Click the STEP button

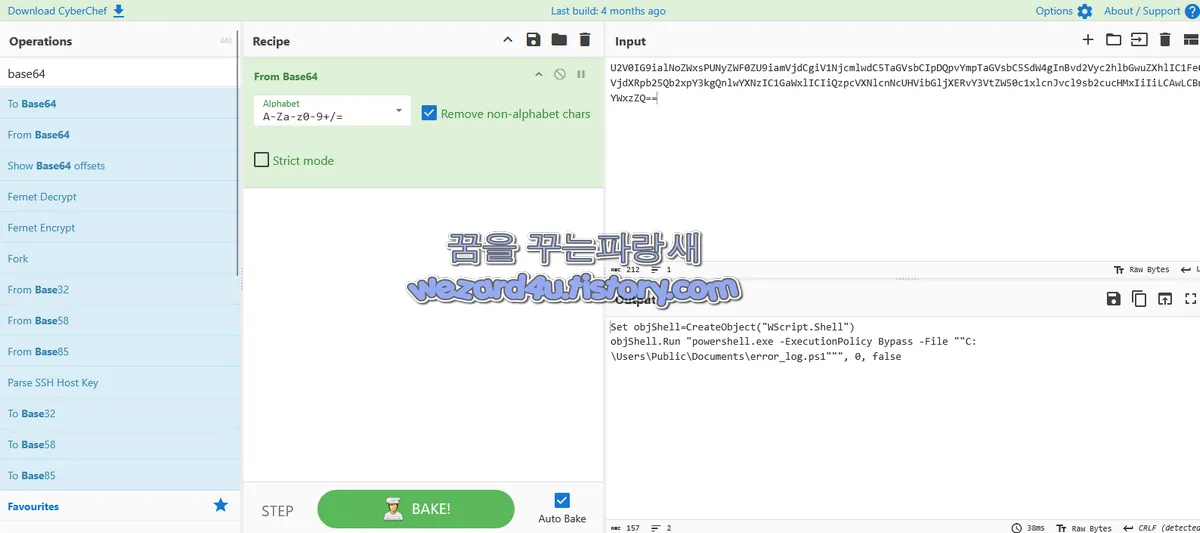(277, 510)
